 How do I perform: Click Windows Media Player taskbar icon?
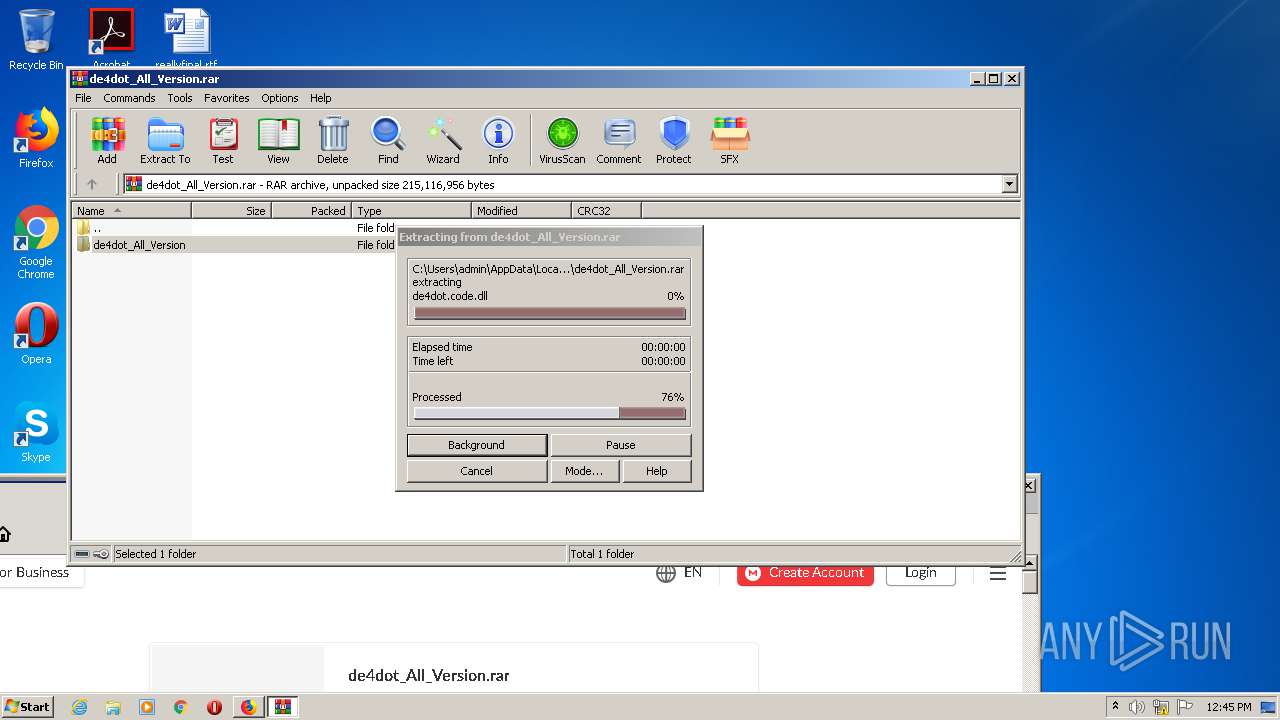(147, 707)
